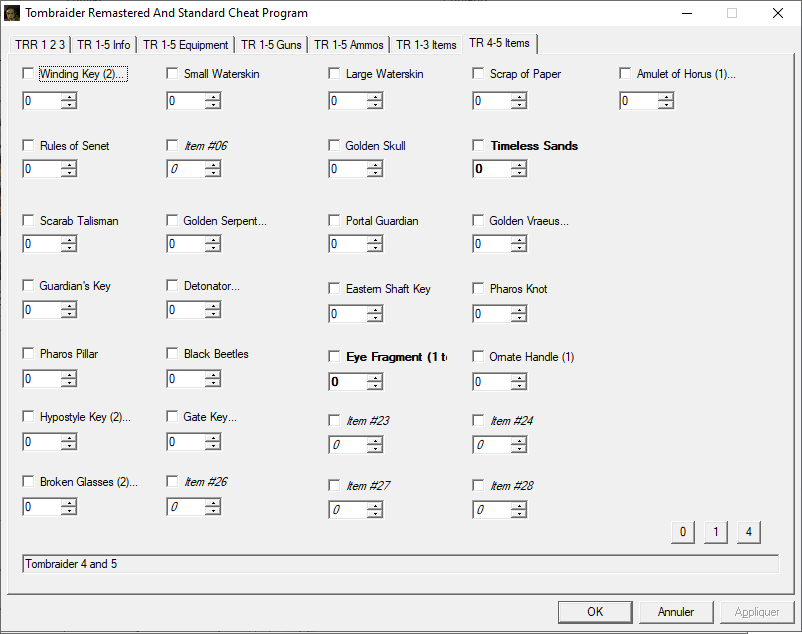Viewport: 802px width, 634px height.
Task: Select the TR 4-5 Items tab
Action: click(499, 43)
